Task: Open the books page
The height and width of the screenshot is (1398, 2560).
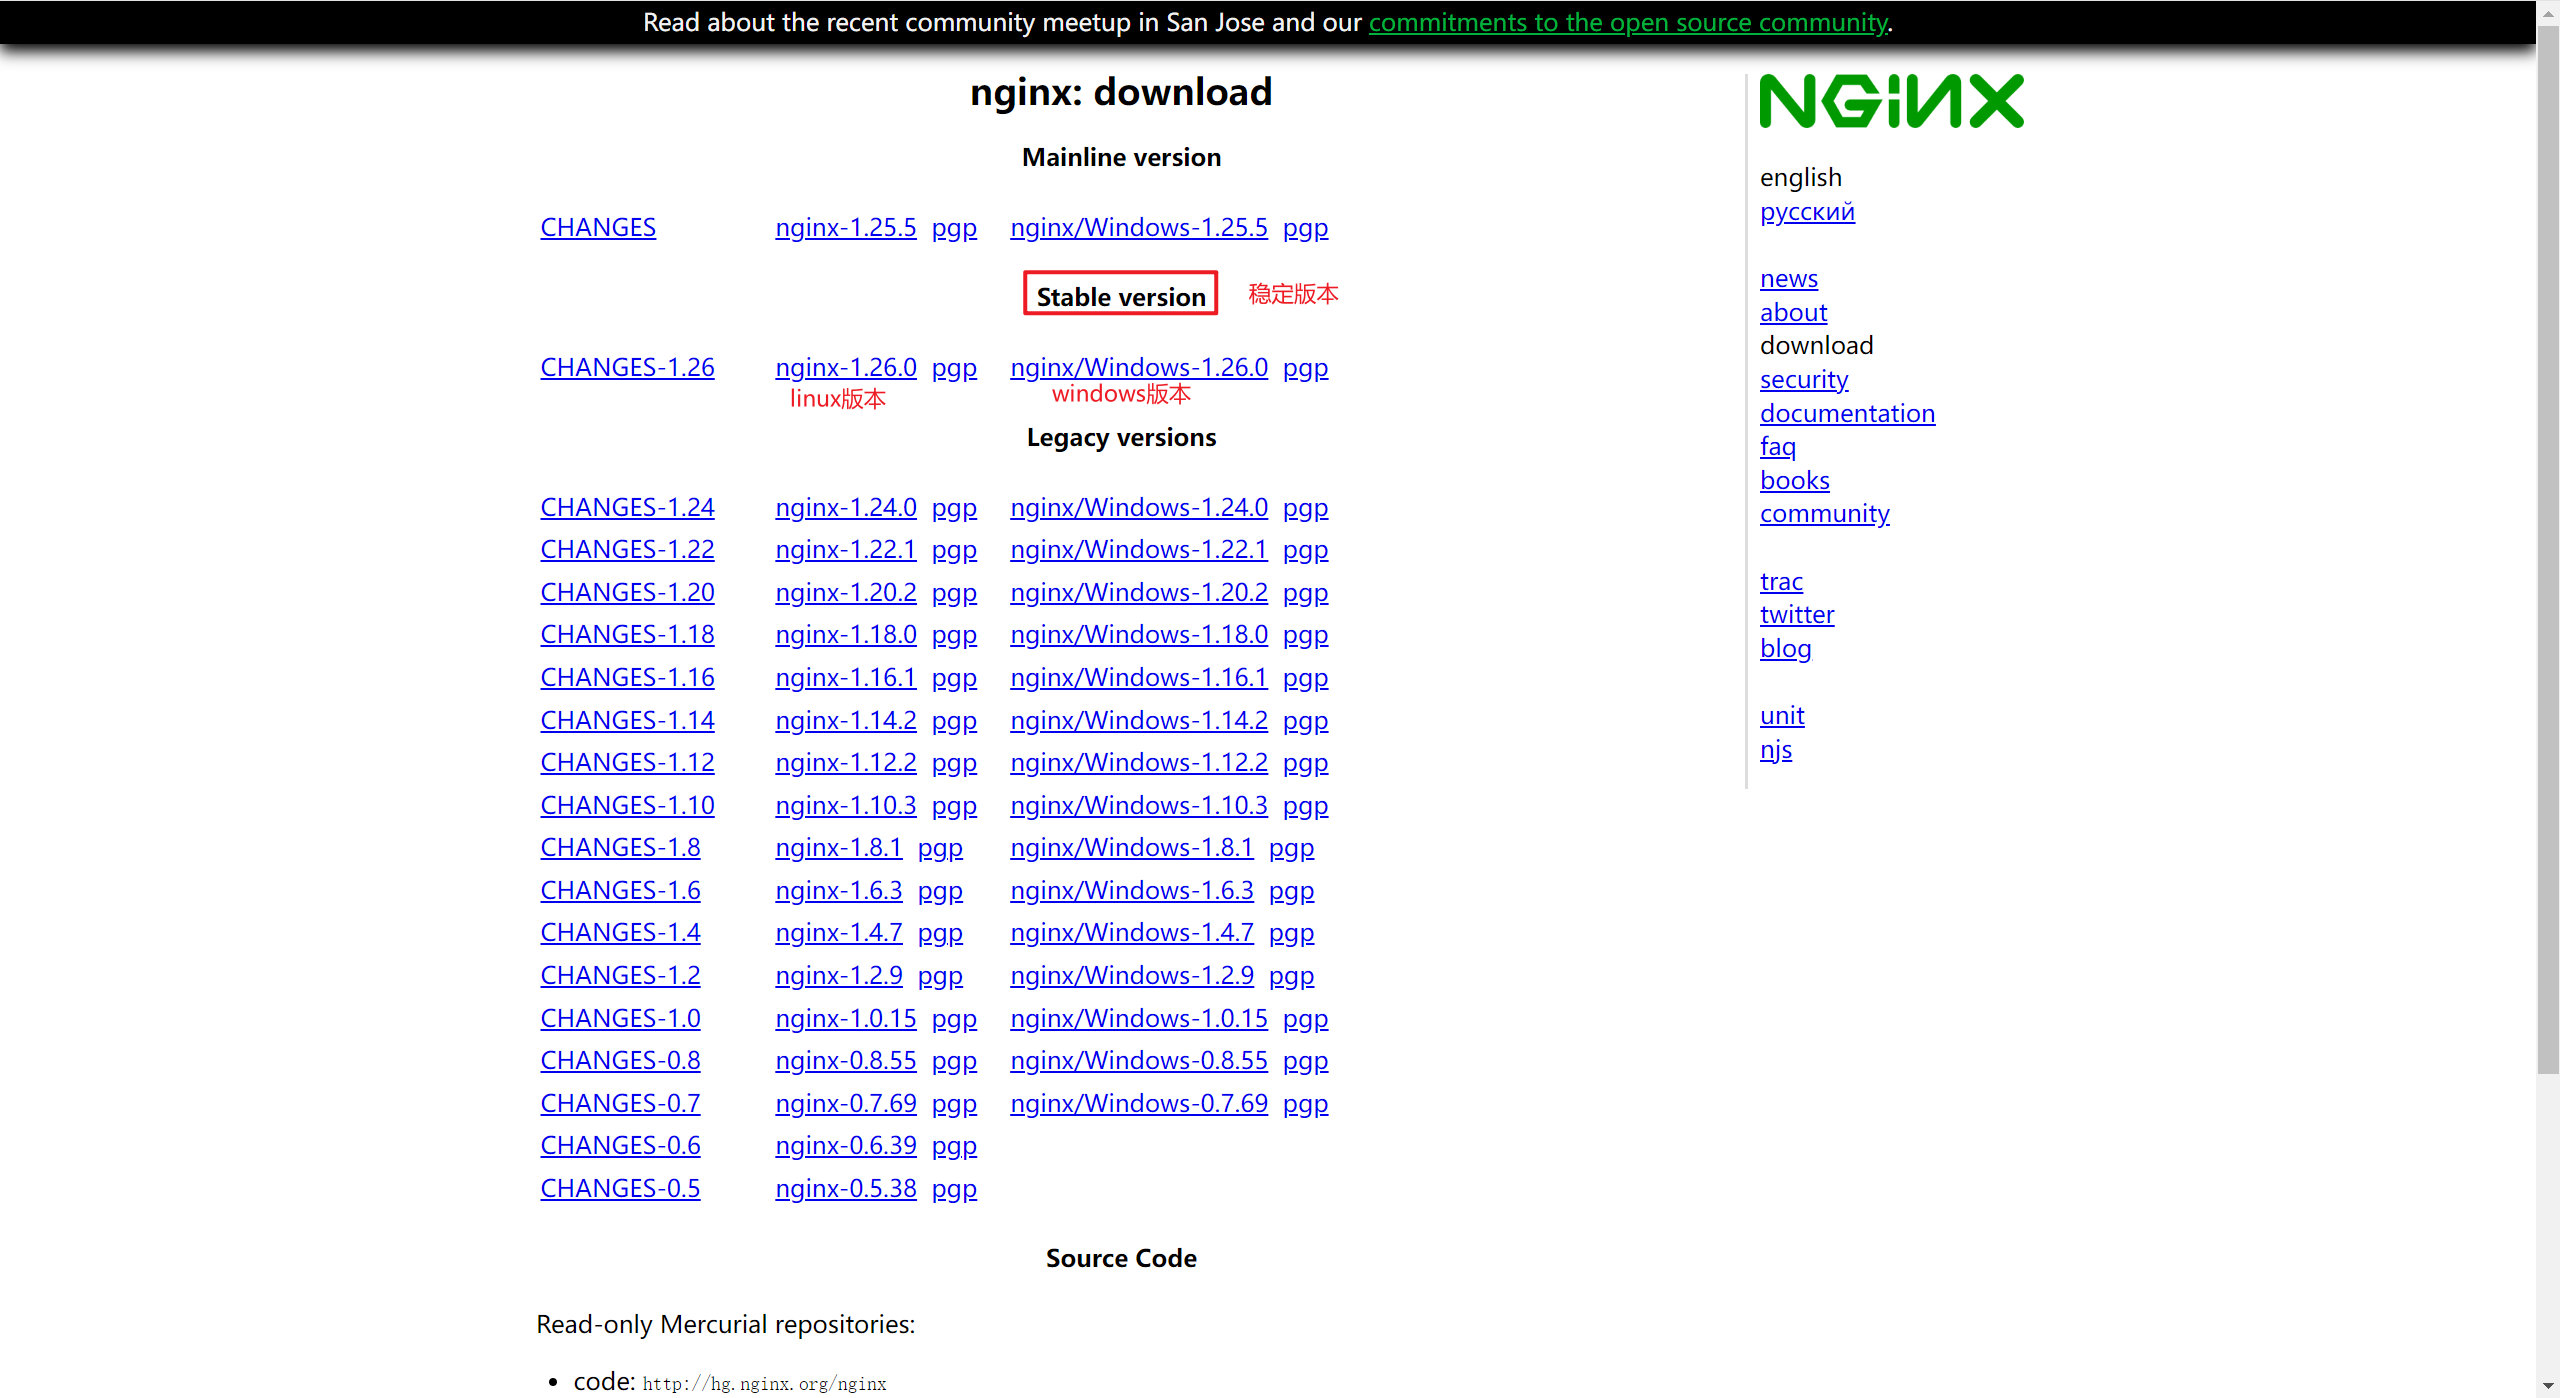Action: (1795, 480)
